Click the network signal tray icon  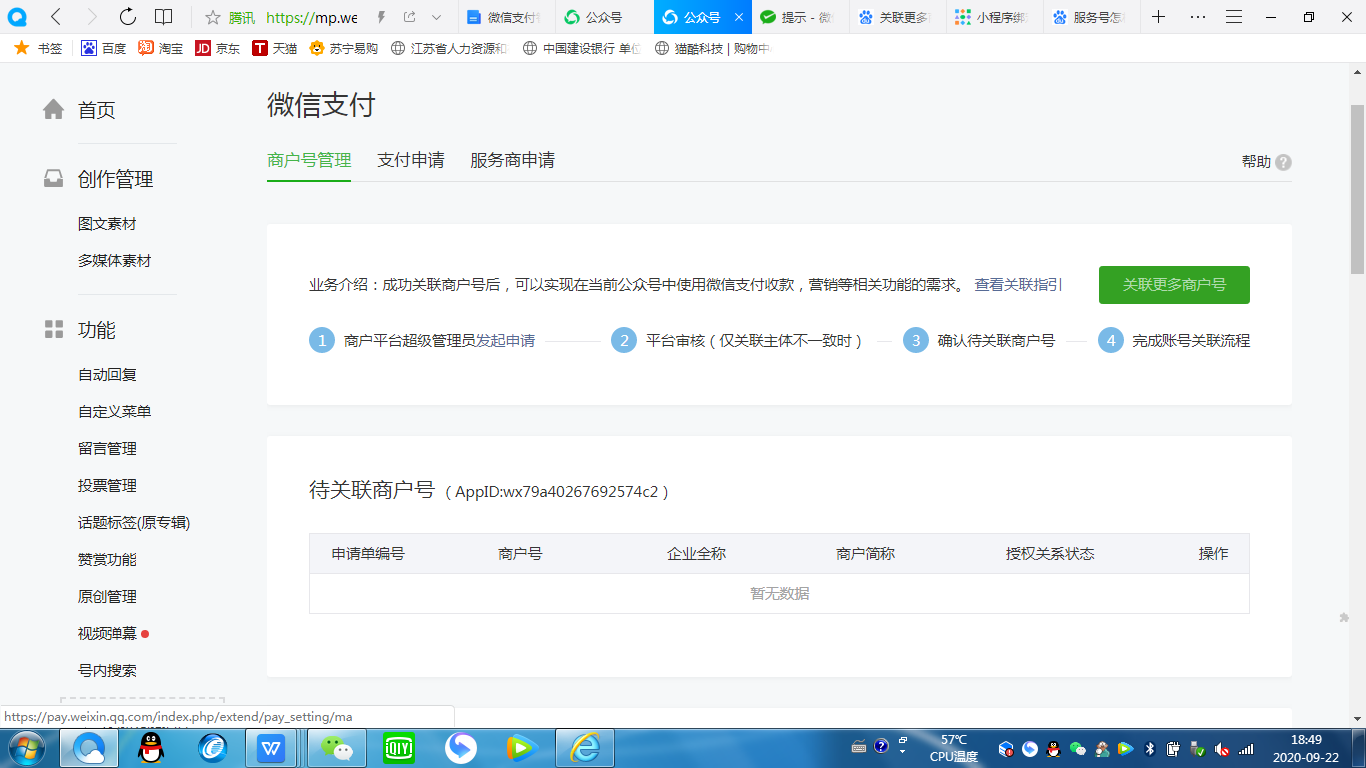point(1246,748)
